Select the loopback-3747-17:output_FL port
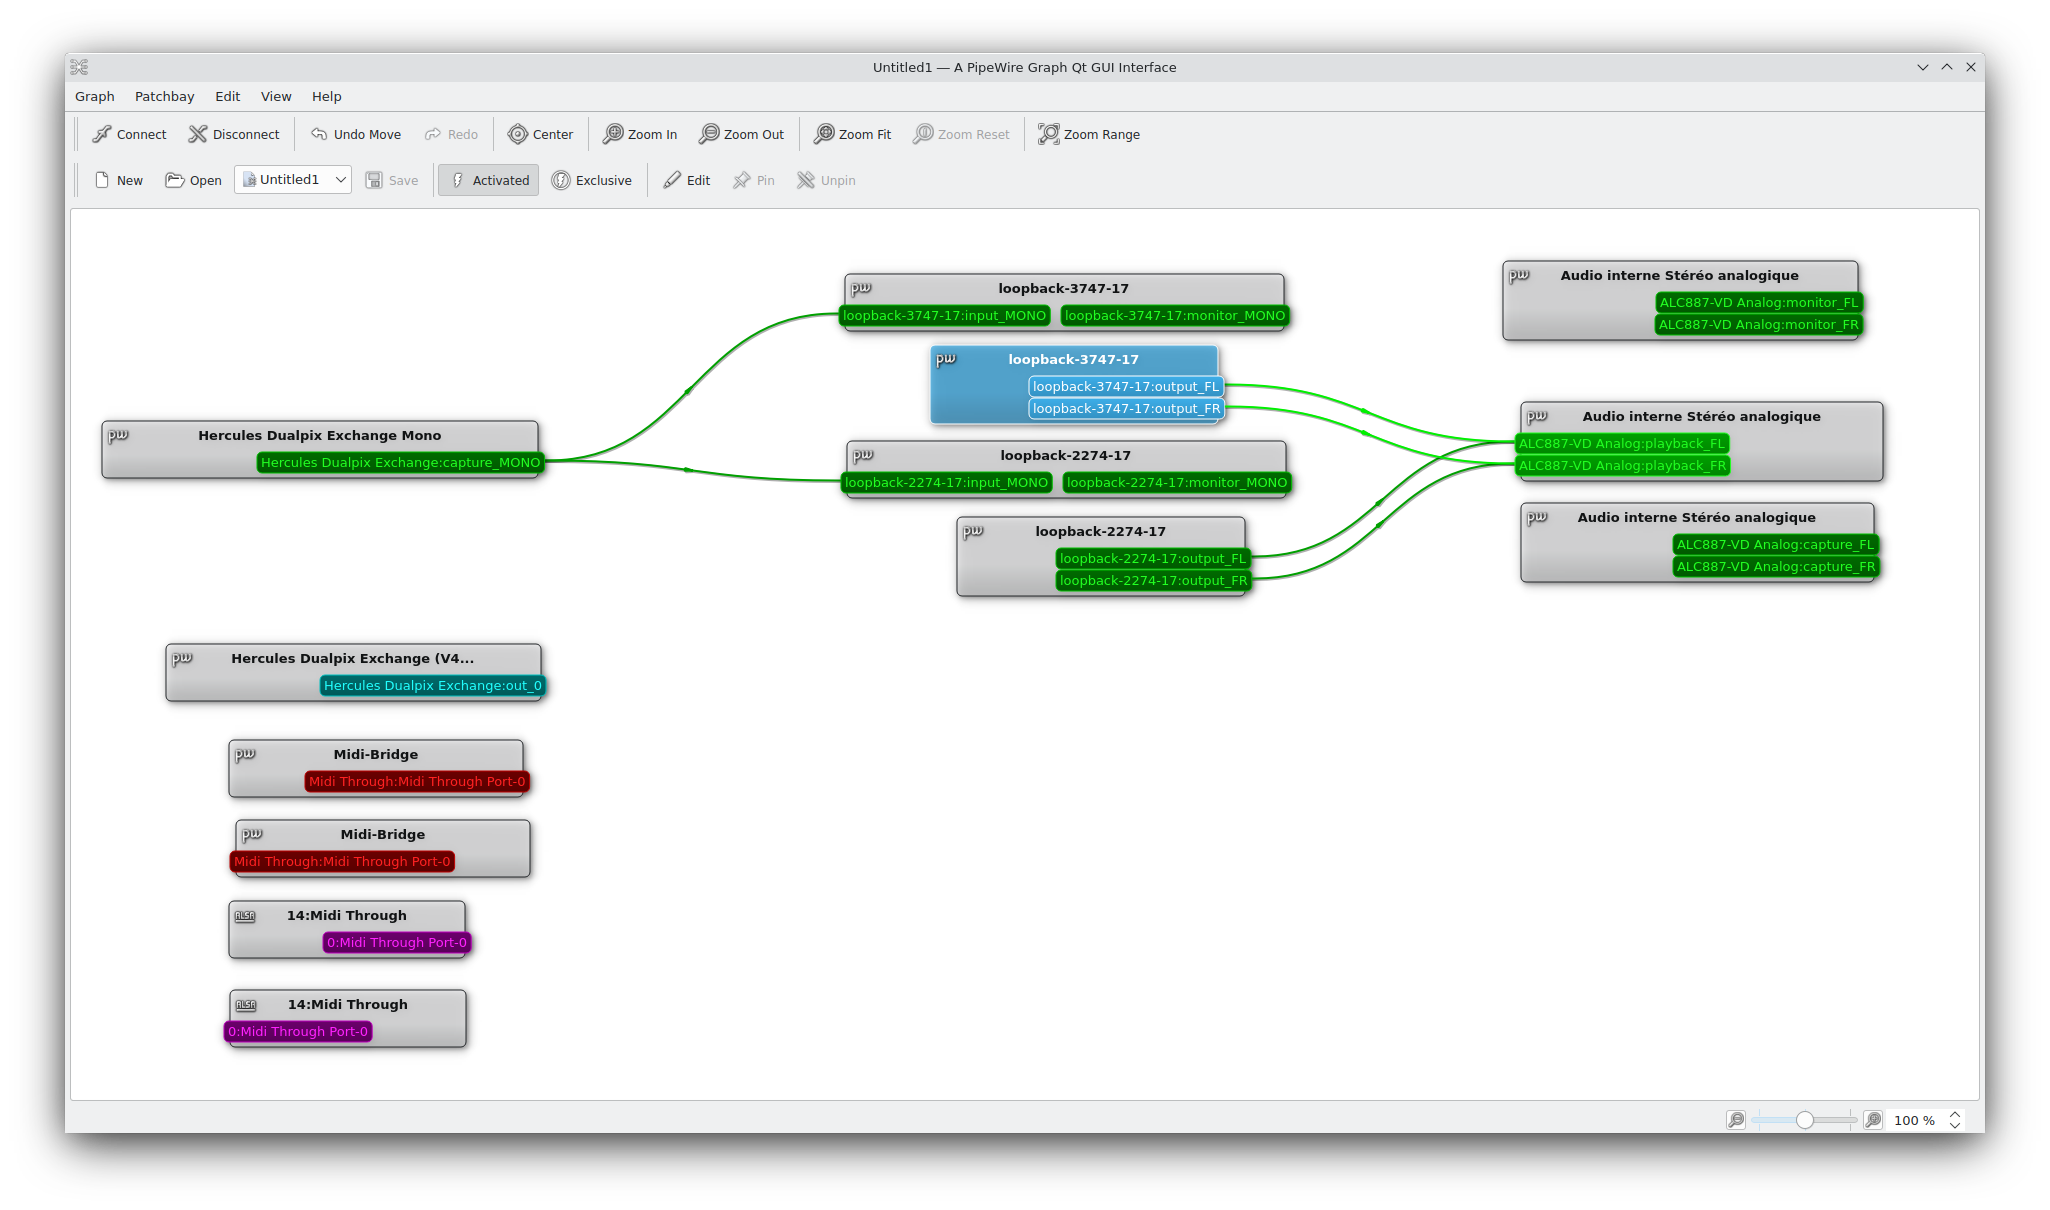Screen dimensions: 2050x1210 [x=1125, y=387]
